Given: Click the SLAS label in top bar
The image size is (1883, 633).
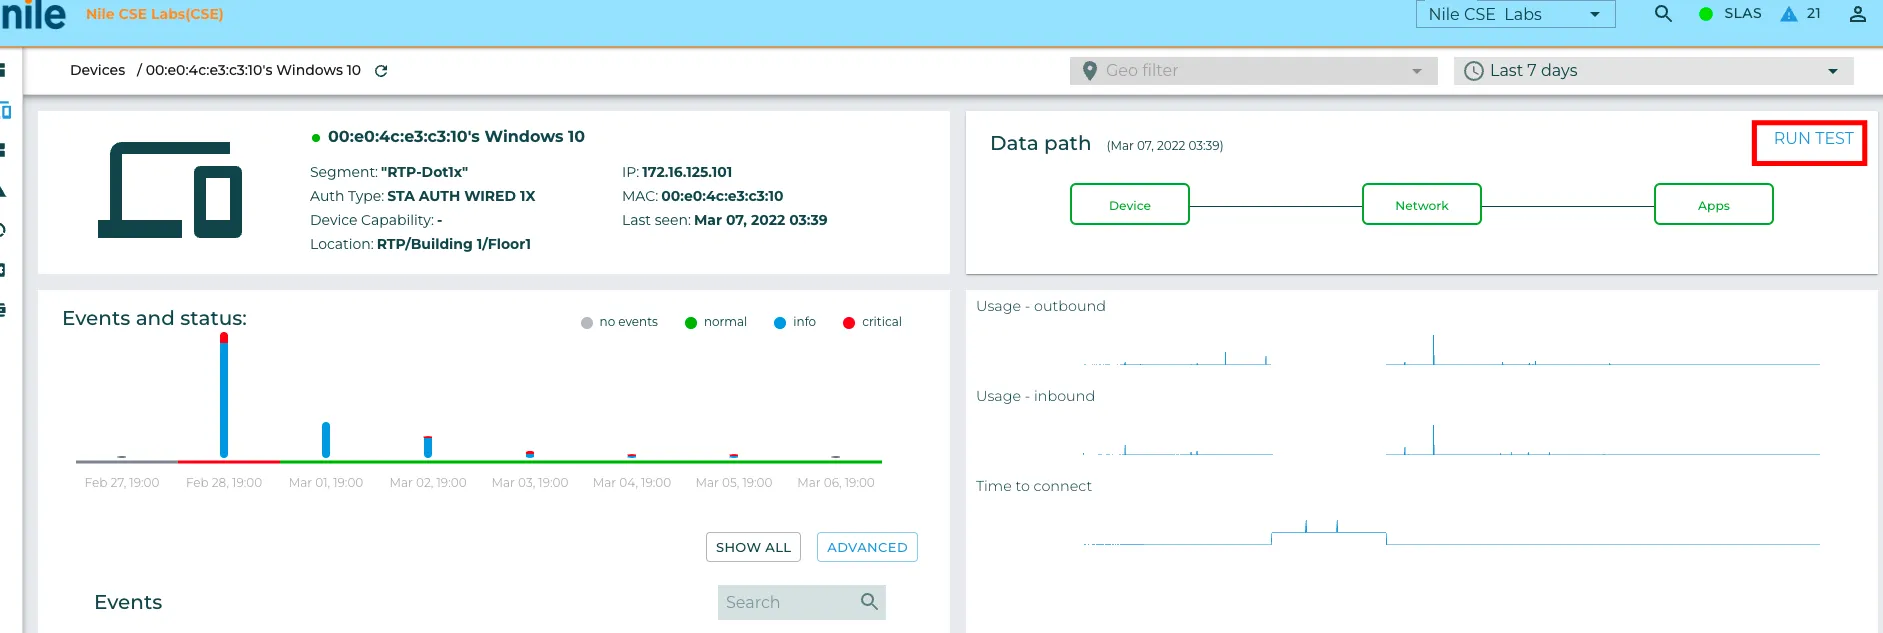Looking at the screenshot, I should point(1743,14).
